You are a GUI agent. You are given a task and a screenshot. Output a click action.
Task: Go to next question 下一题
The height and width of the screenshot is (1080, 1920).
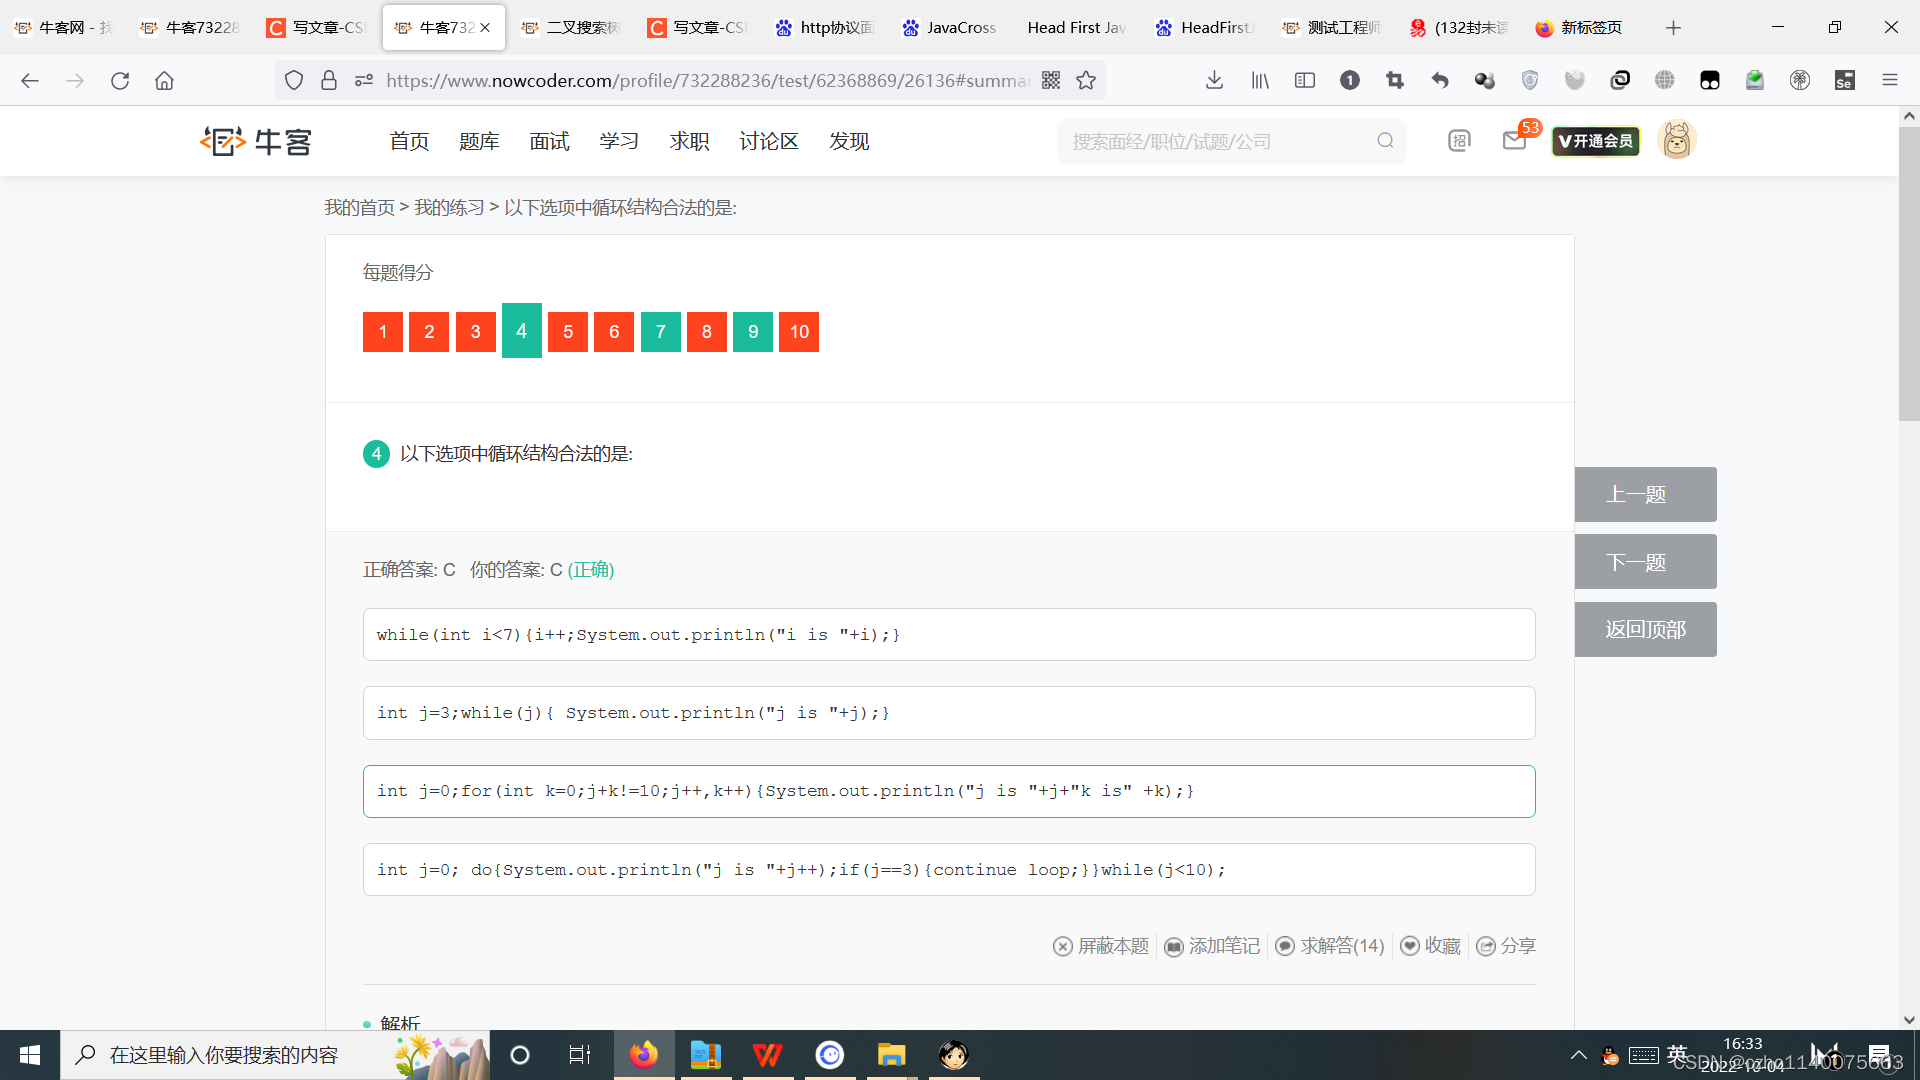1646,562
